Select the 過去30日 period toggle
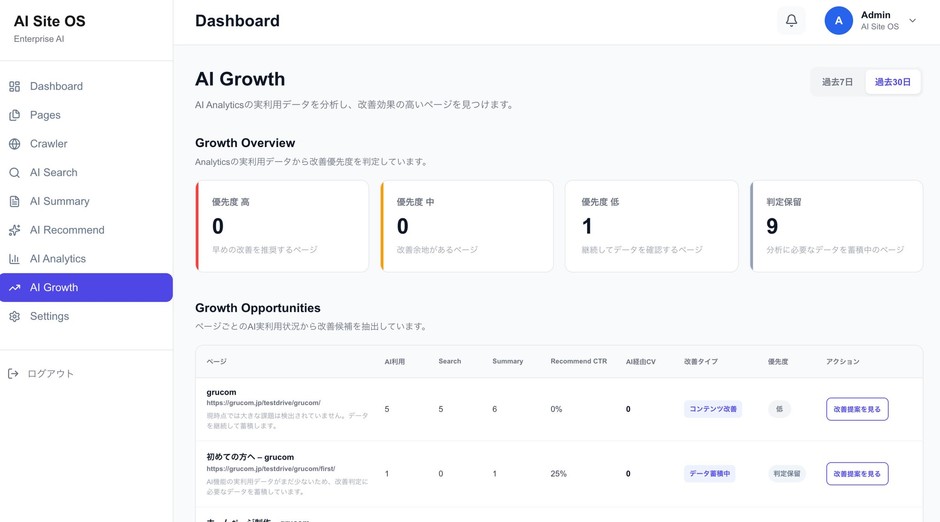Image resolution: width=940 pixels, height=522 pixels. point(893,82)
